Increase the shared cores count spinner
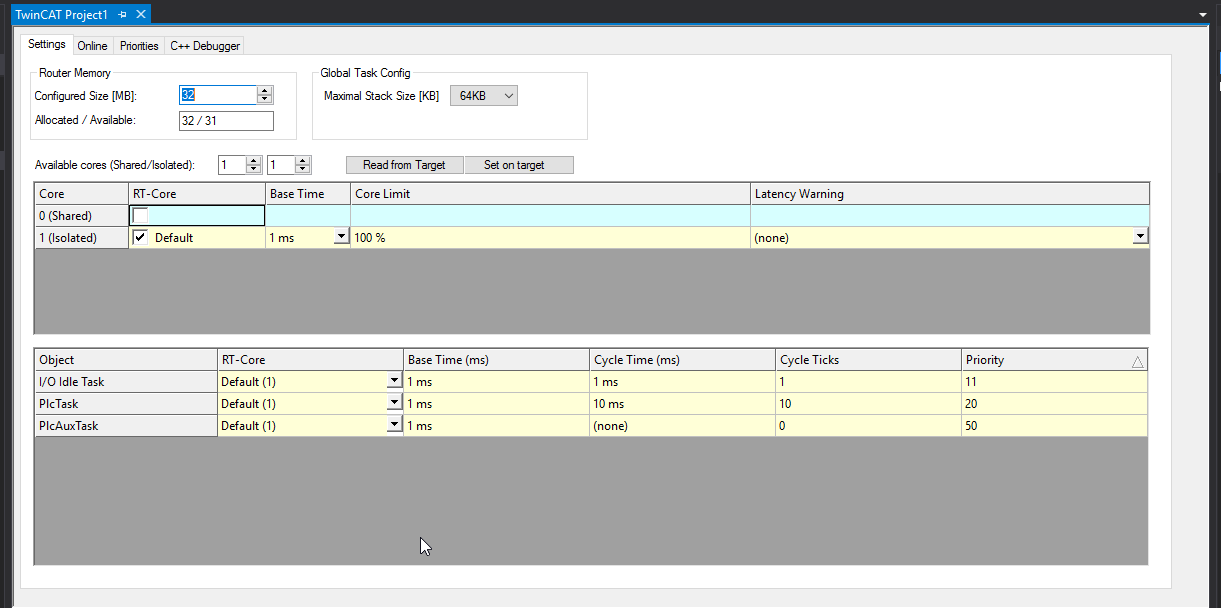 coord(254,160)
